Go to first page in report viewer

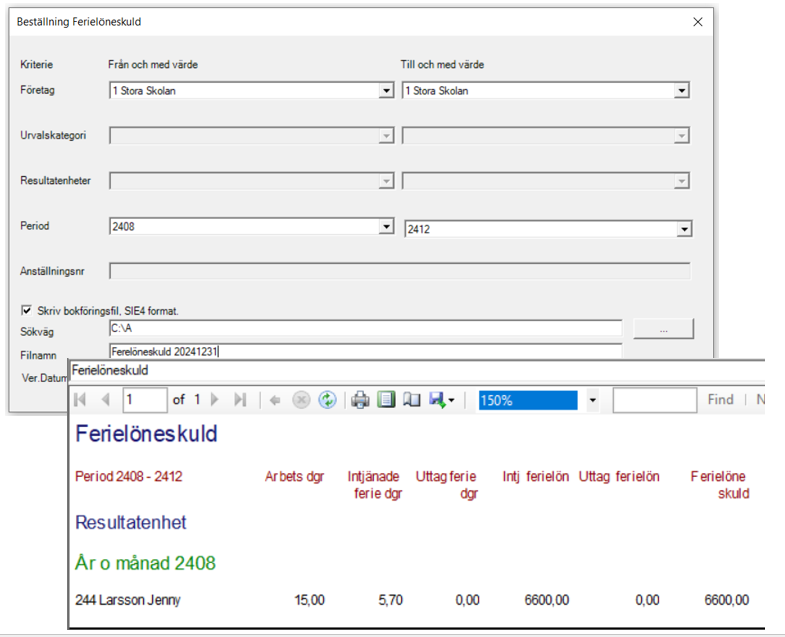tap(80, 400)
